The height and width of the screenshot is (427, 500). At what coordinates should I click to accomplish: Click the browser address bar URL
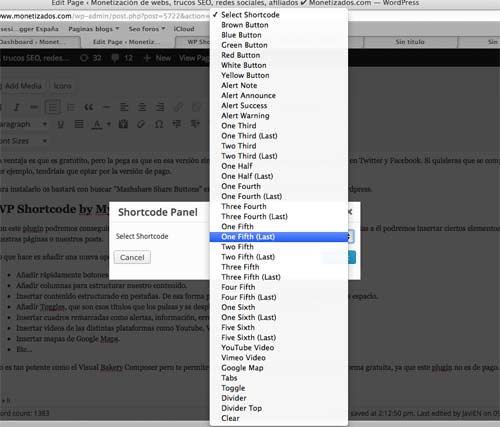coord(105,16)
